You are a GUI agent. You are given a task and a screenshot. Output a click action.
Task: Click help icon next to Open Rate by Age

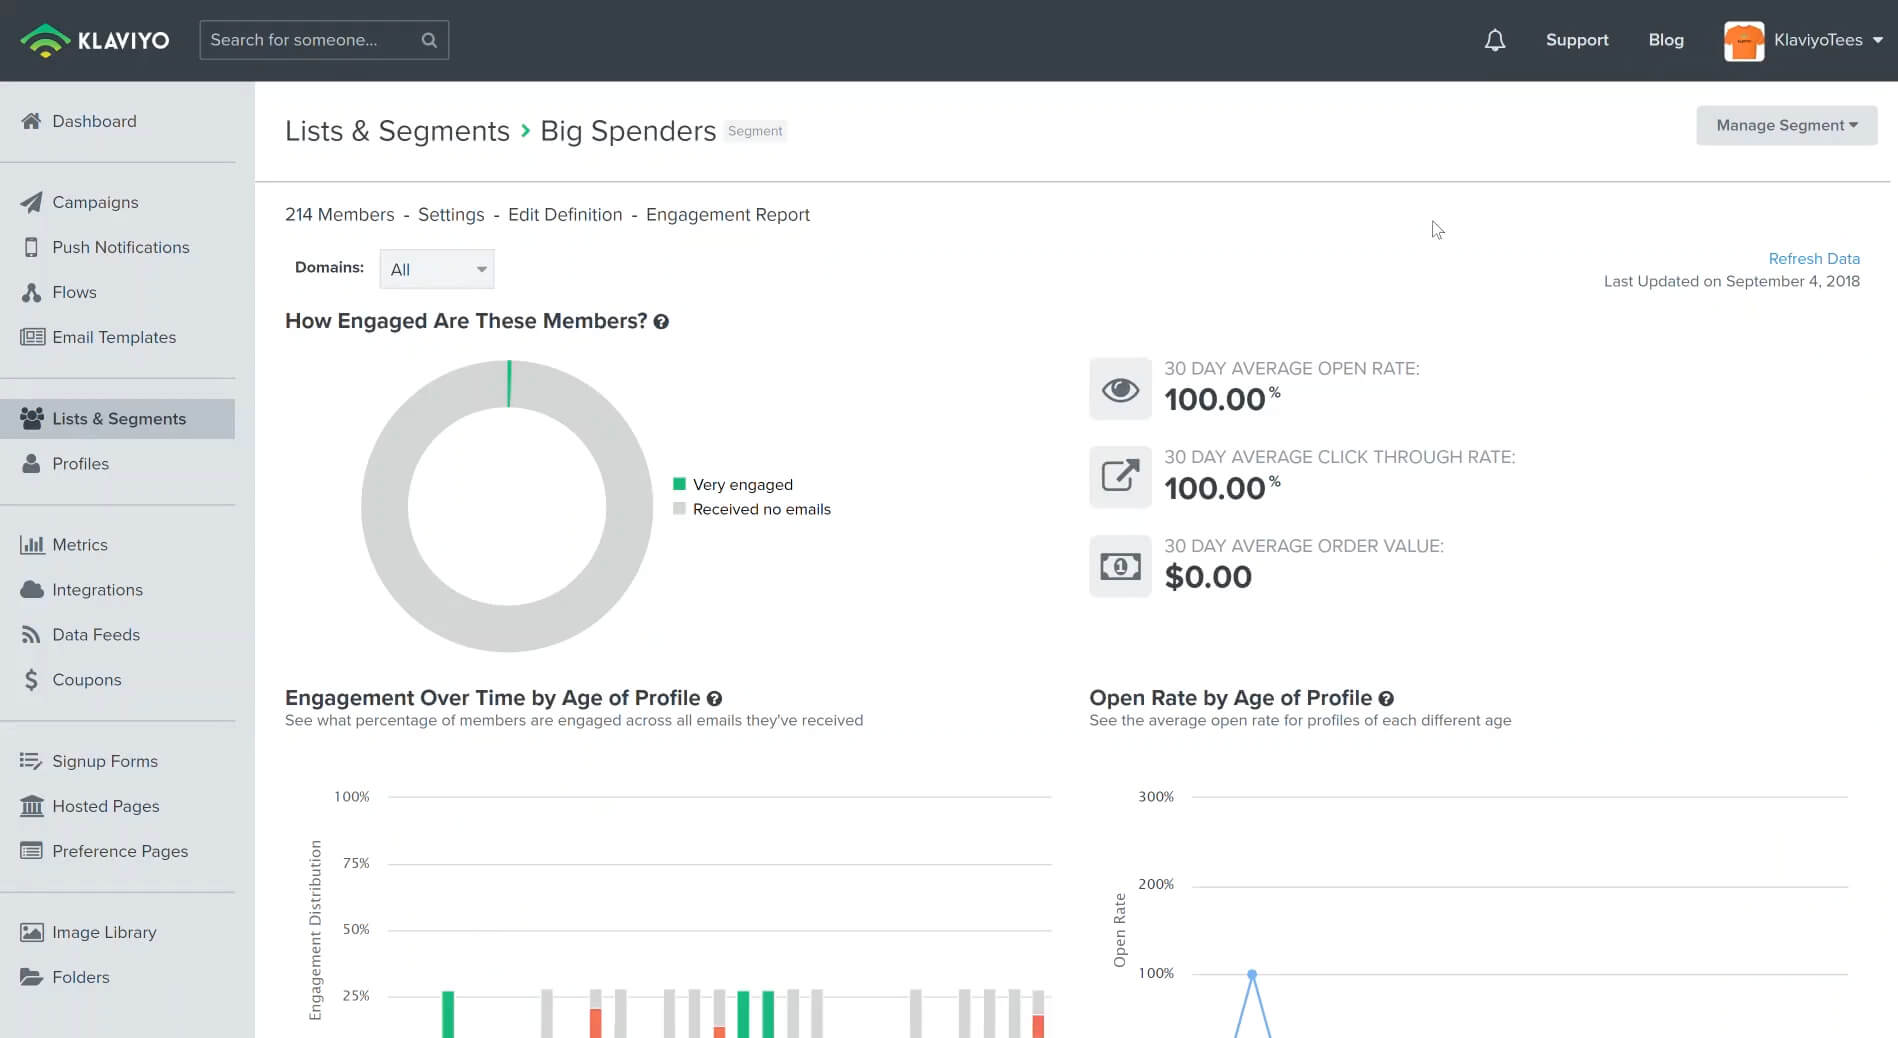coord(1386,699)
